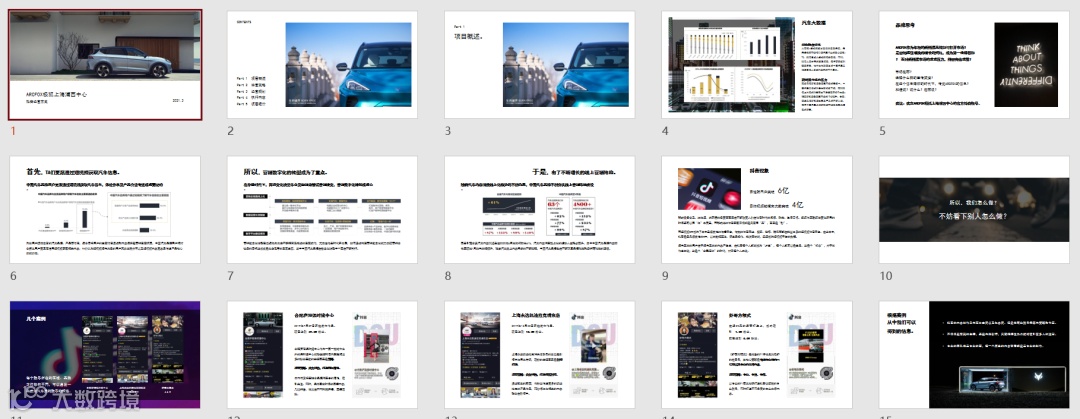Screen dimensions: 1080x419
Task: Open slide 2, the contents page
Action: pyautogui.click(x=322, y=65)
